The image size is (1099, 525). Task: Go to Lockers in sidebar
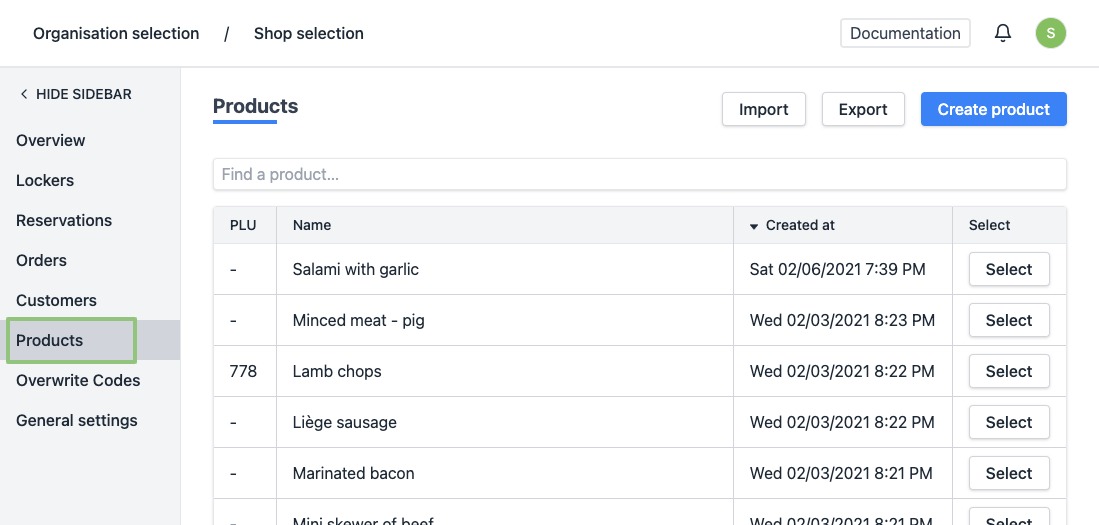pyautogui.click(x=45, y=180)
